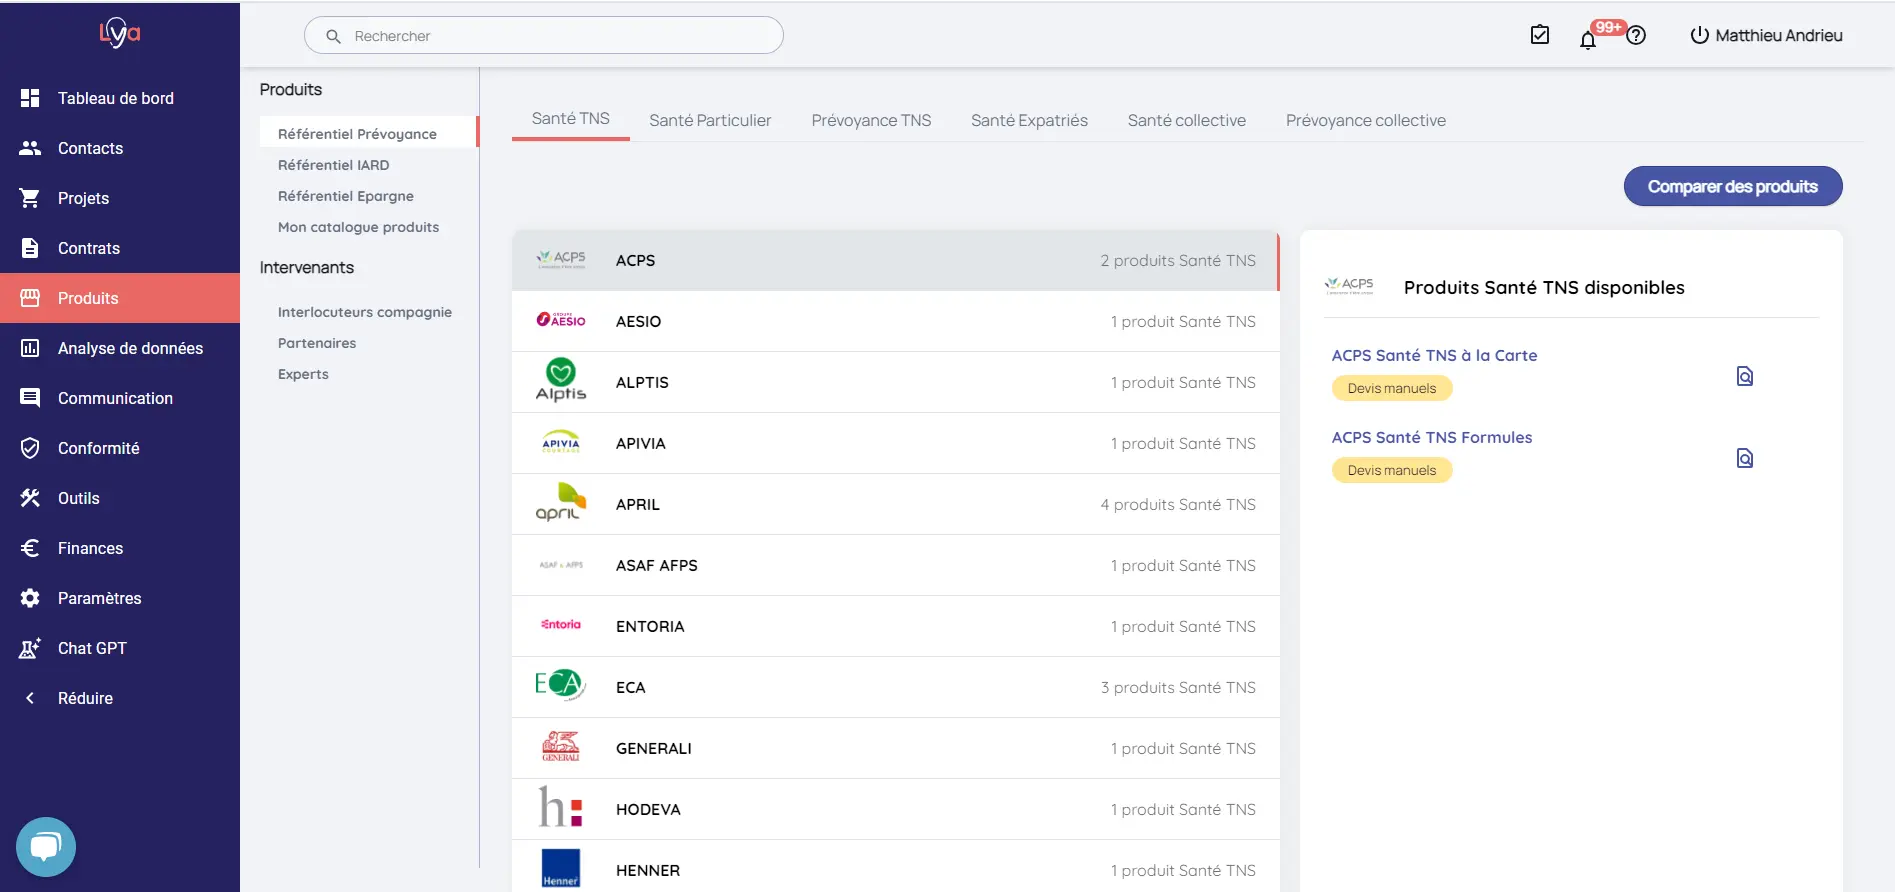Viewport: 1895px width, 892px height.
Task: Click the Finances euro icon
Action: (x=30, y=548)
